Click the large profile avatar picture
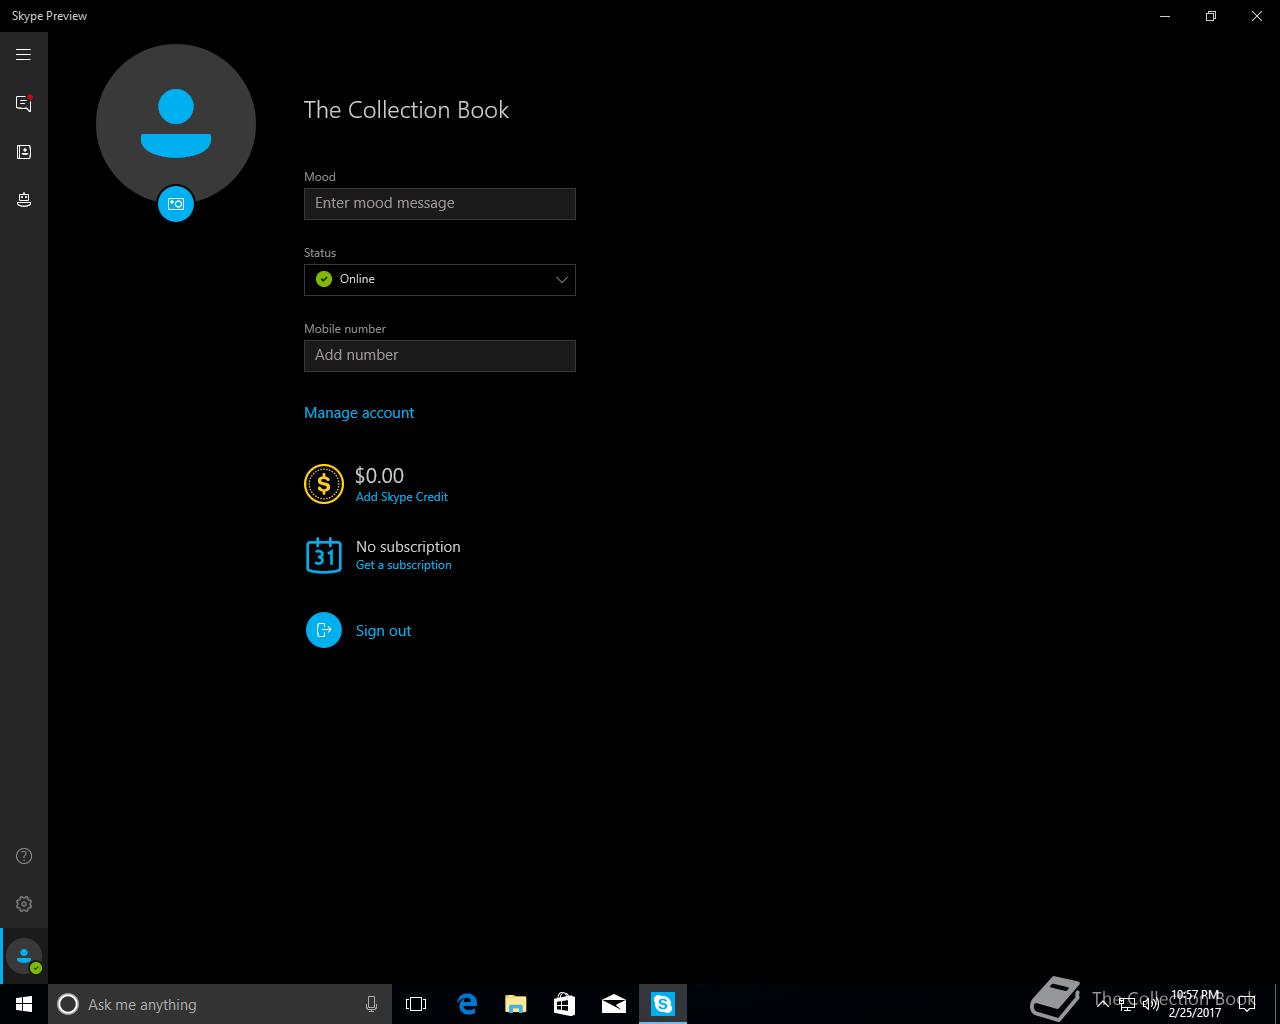Screen dimensions: 1280x1024 (x=176, y=123)
